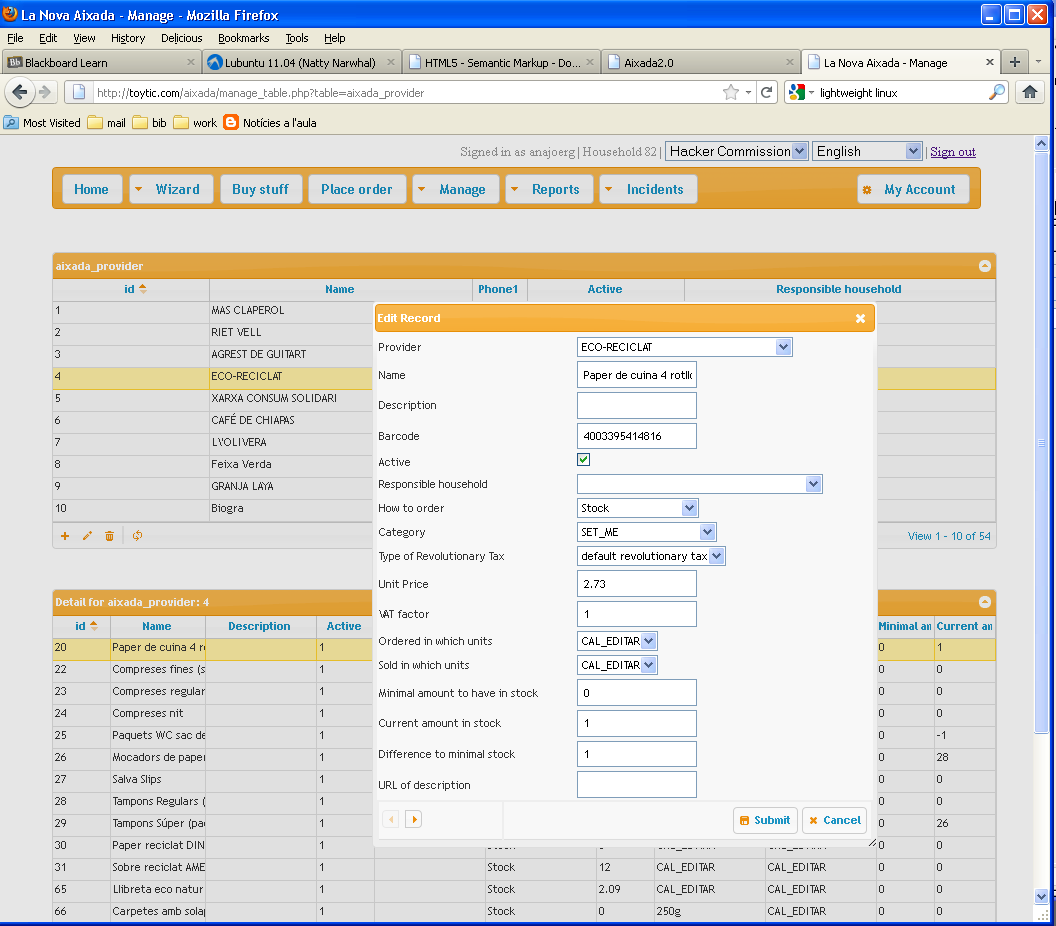Switch to the Lubuntu 11.04 tab
This screenshot has height=926, width=1056.
coord(300,62)
